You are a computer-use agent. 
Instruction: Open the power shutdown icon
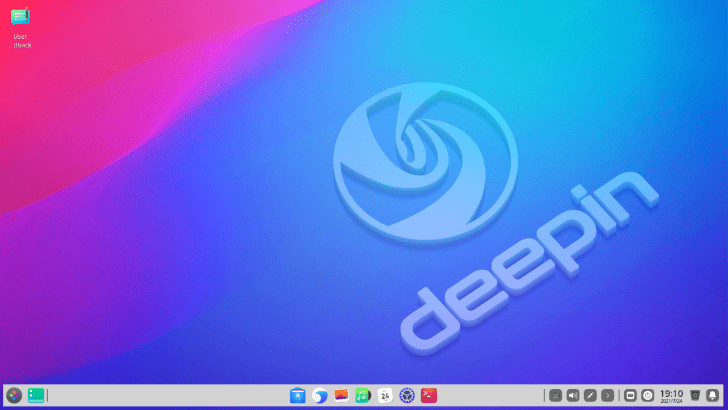tap(648, 396)
